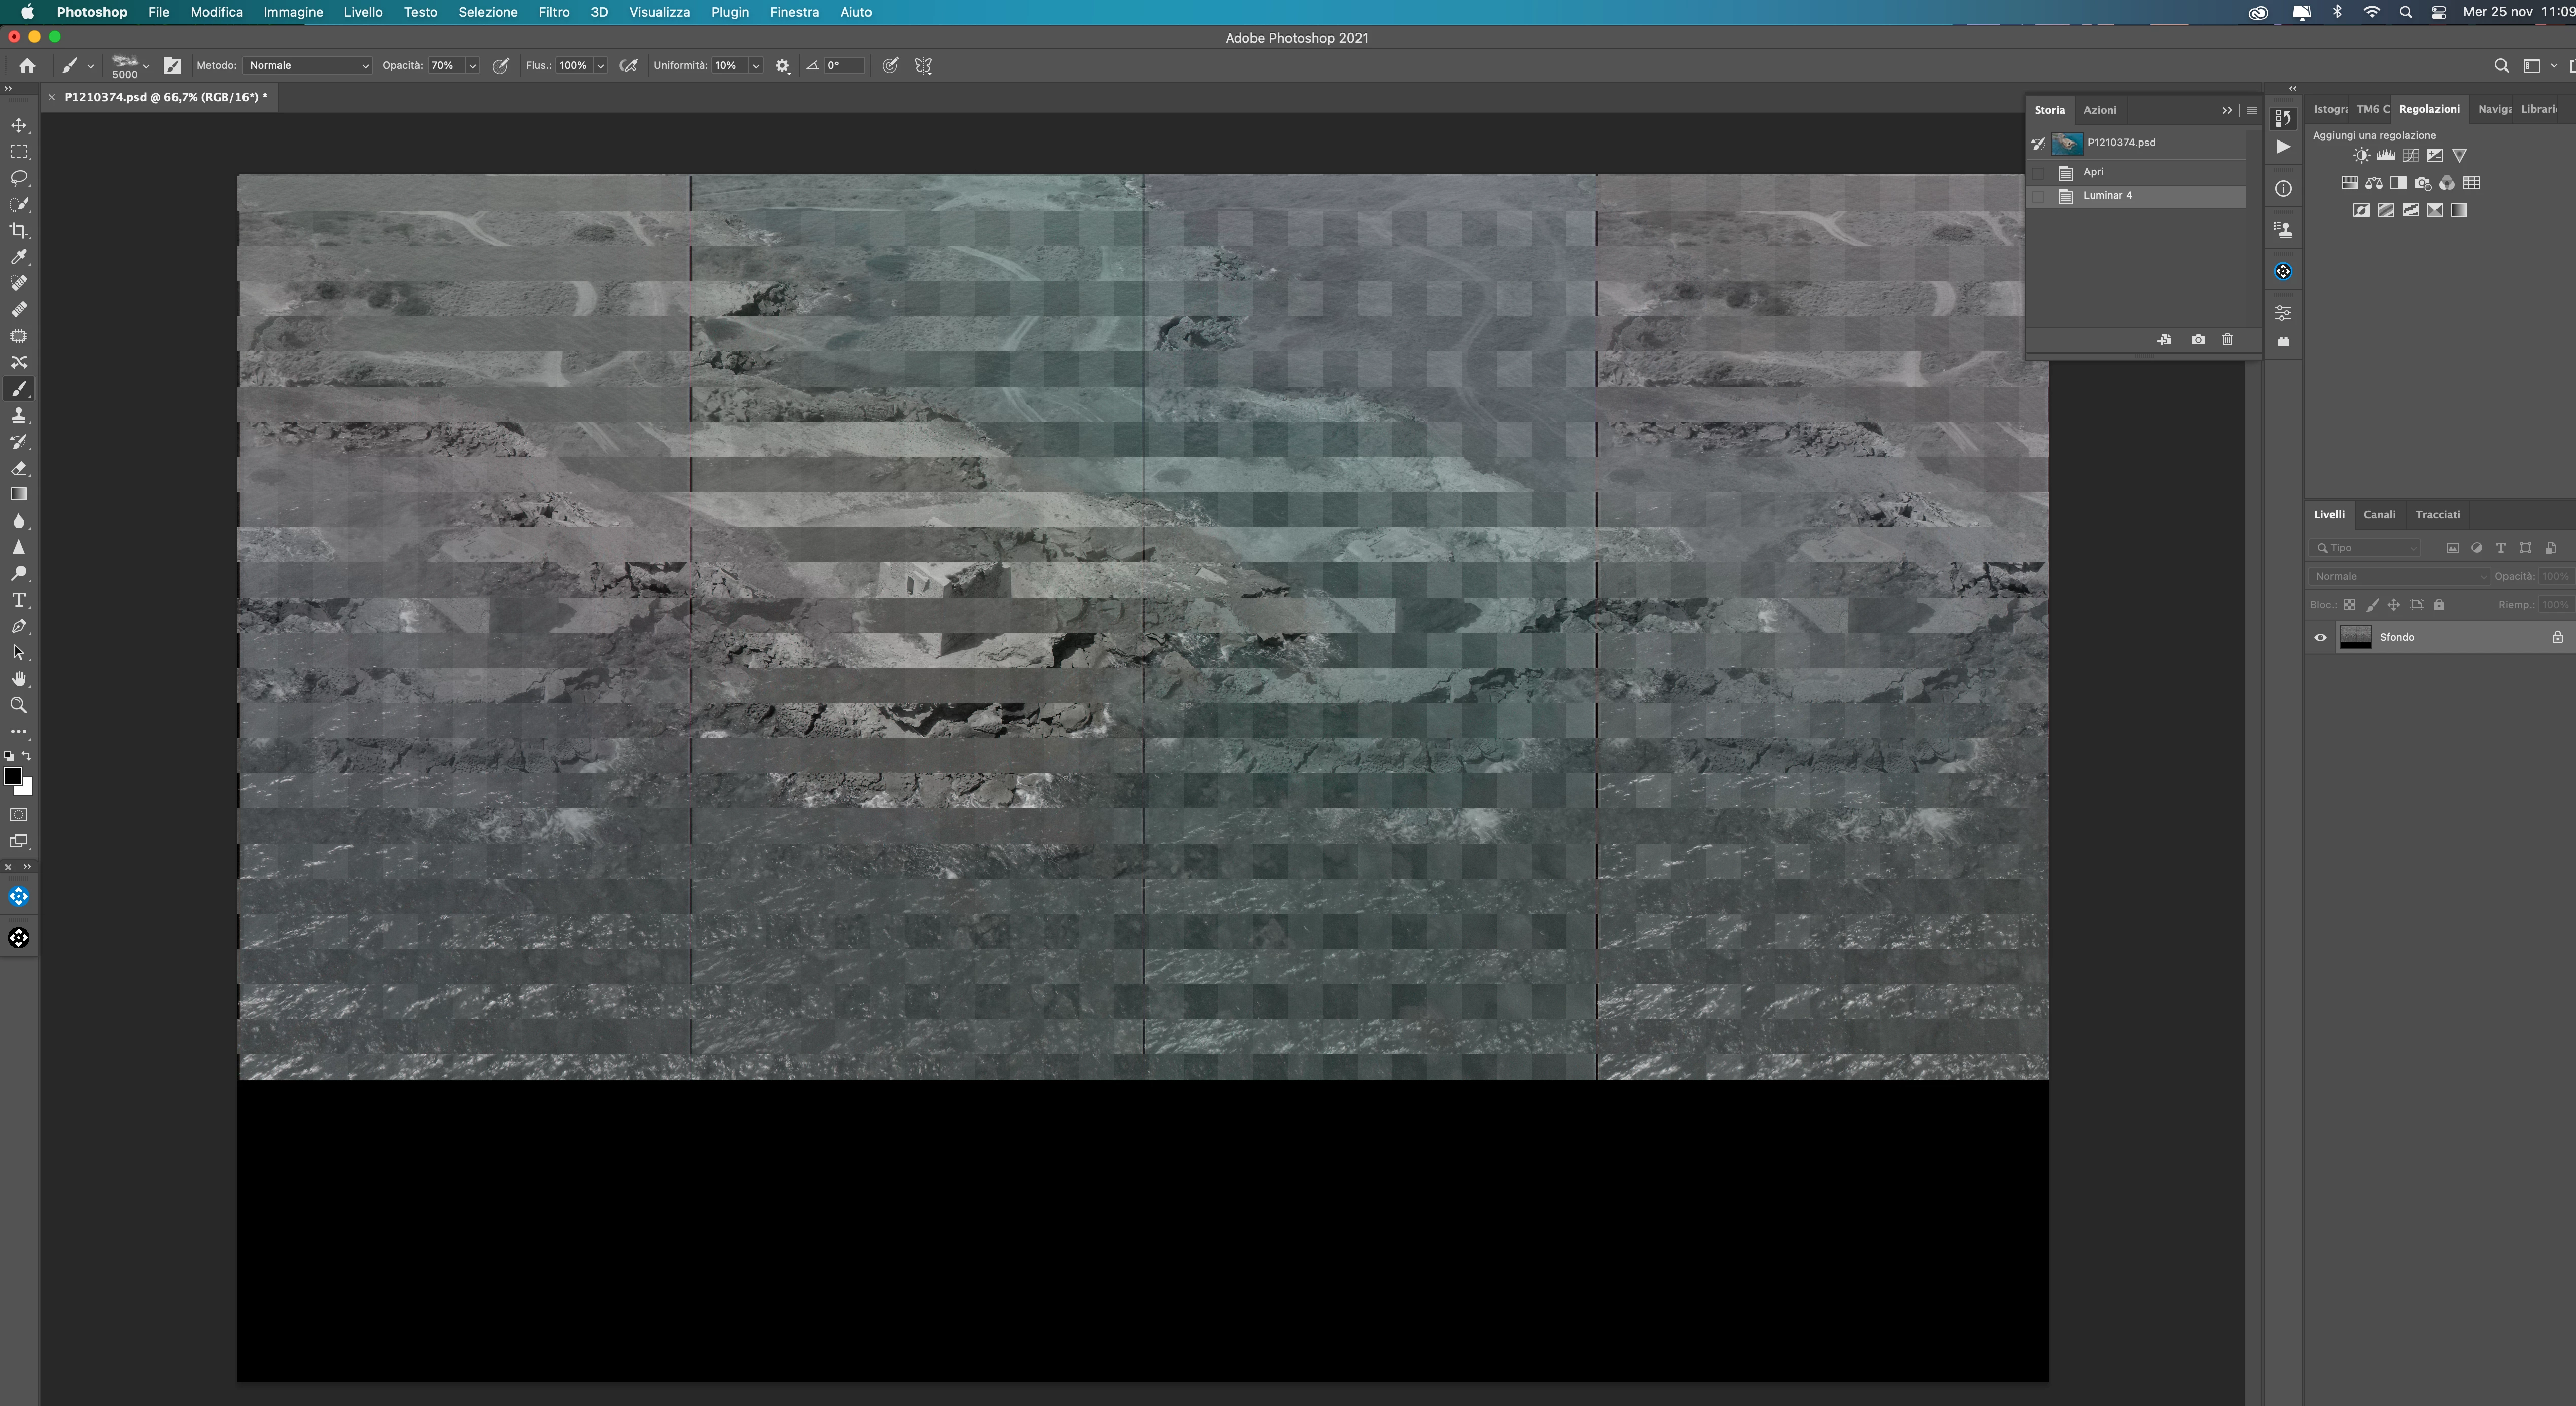Open the Filtro menu
Image resolution: width=2576 pixels, height=1406 pixels.
[553, 12]
